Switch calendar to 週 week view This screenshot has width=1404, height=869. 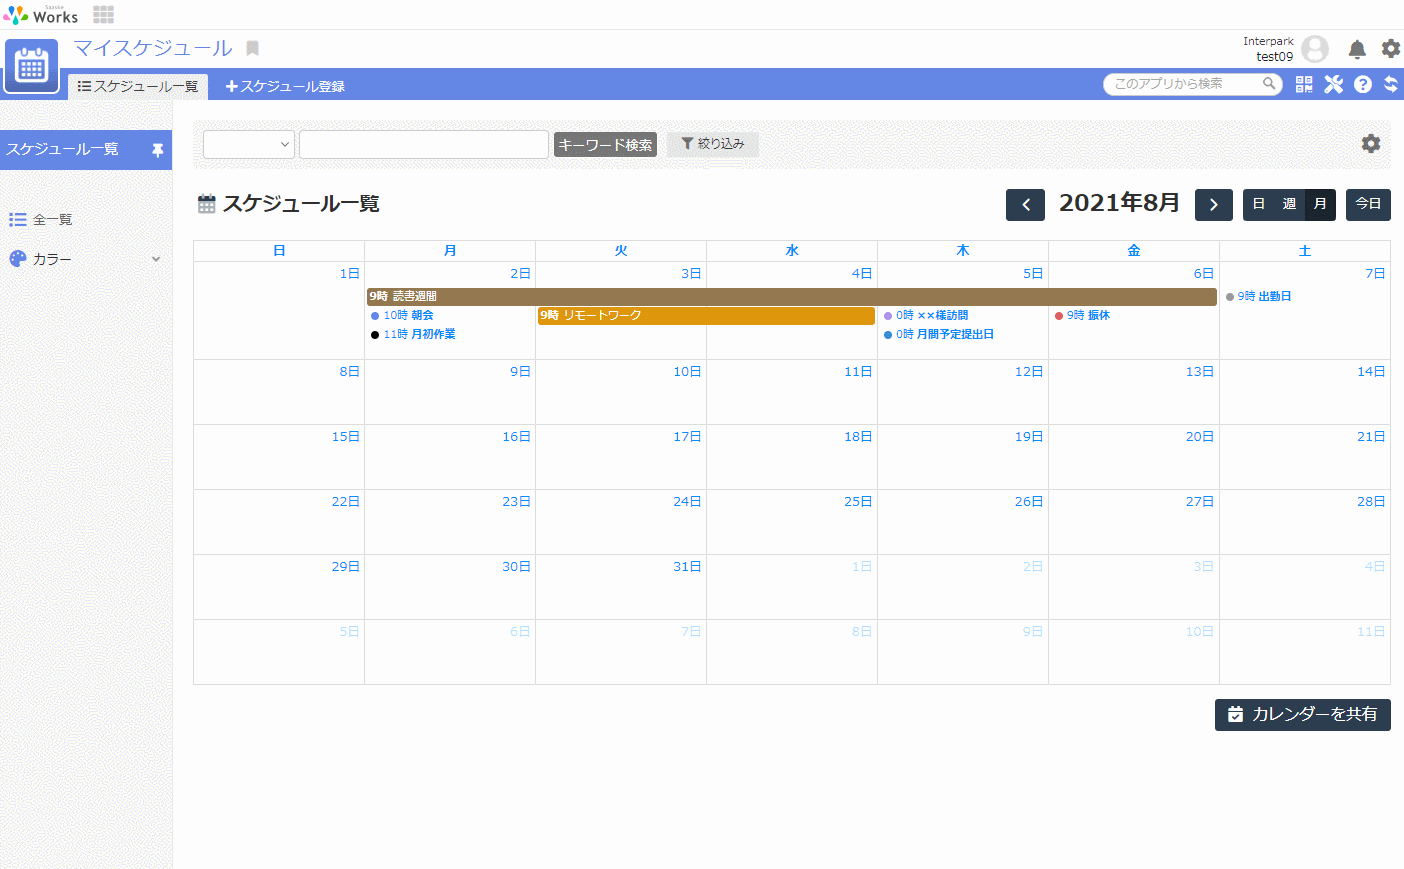[x=1289, y=204]
